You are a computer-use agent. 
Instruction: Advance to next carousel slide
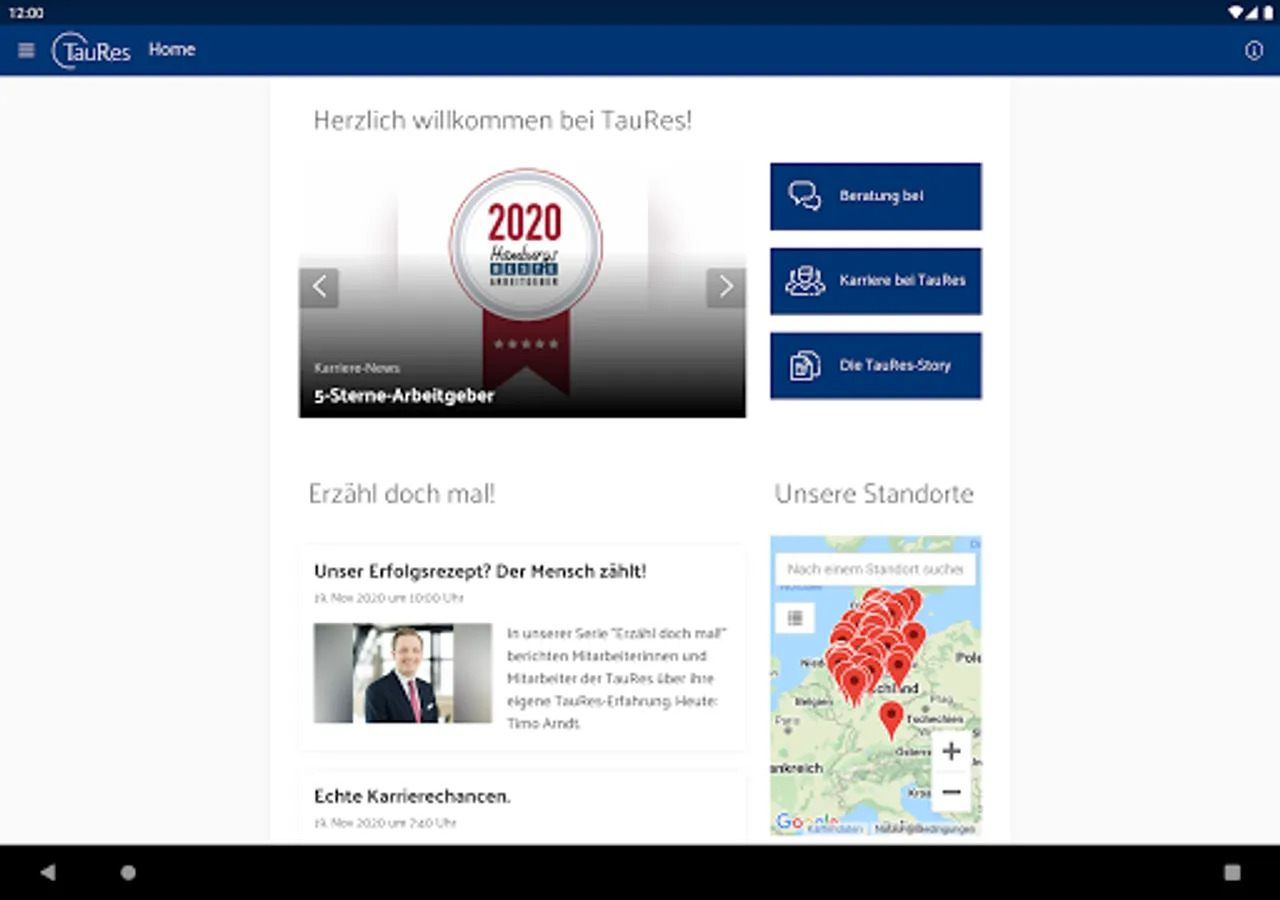[726, 288]
